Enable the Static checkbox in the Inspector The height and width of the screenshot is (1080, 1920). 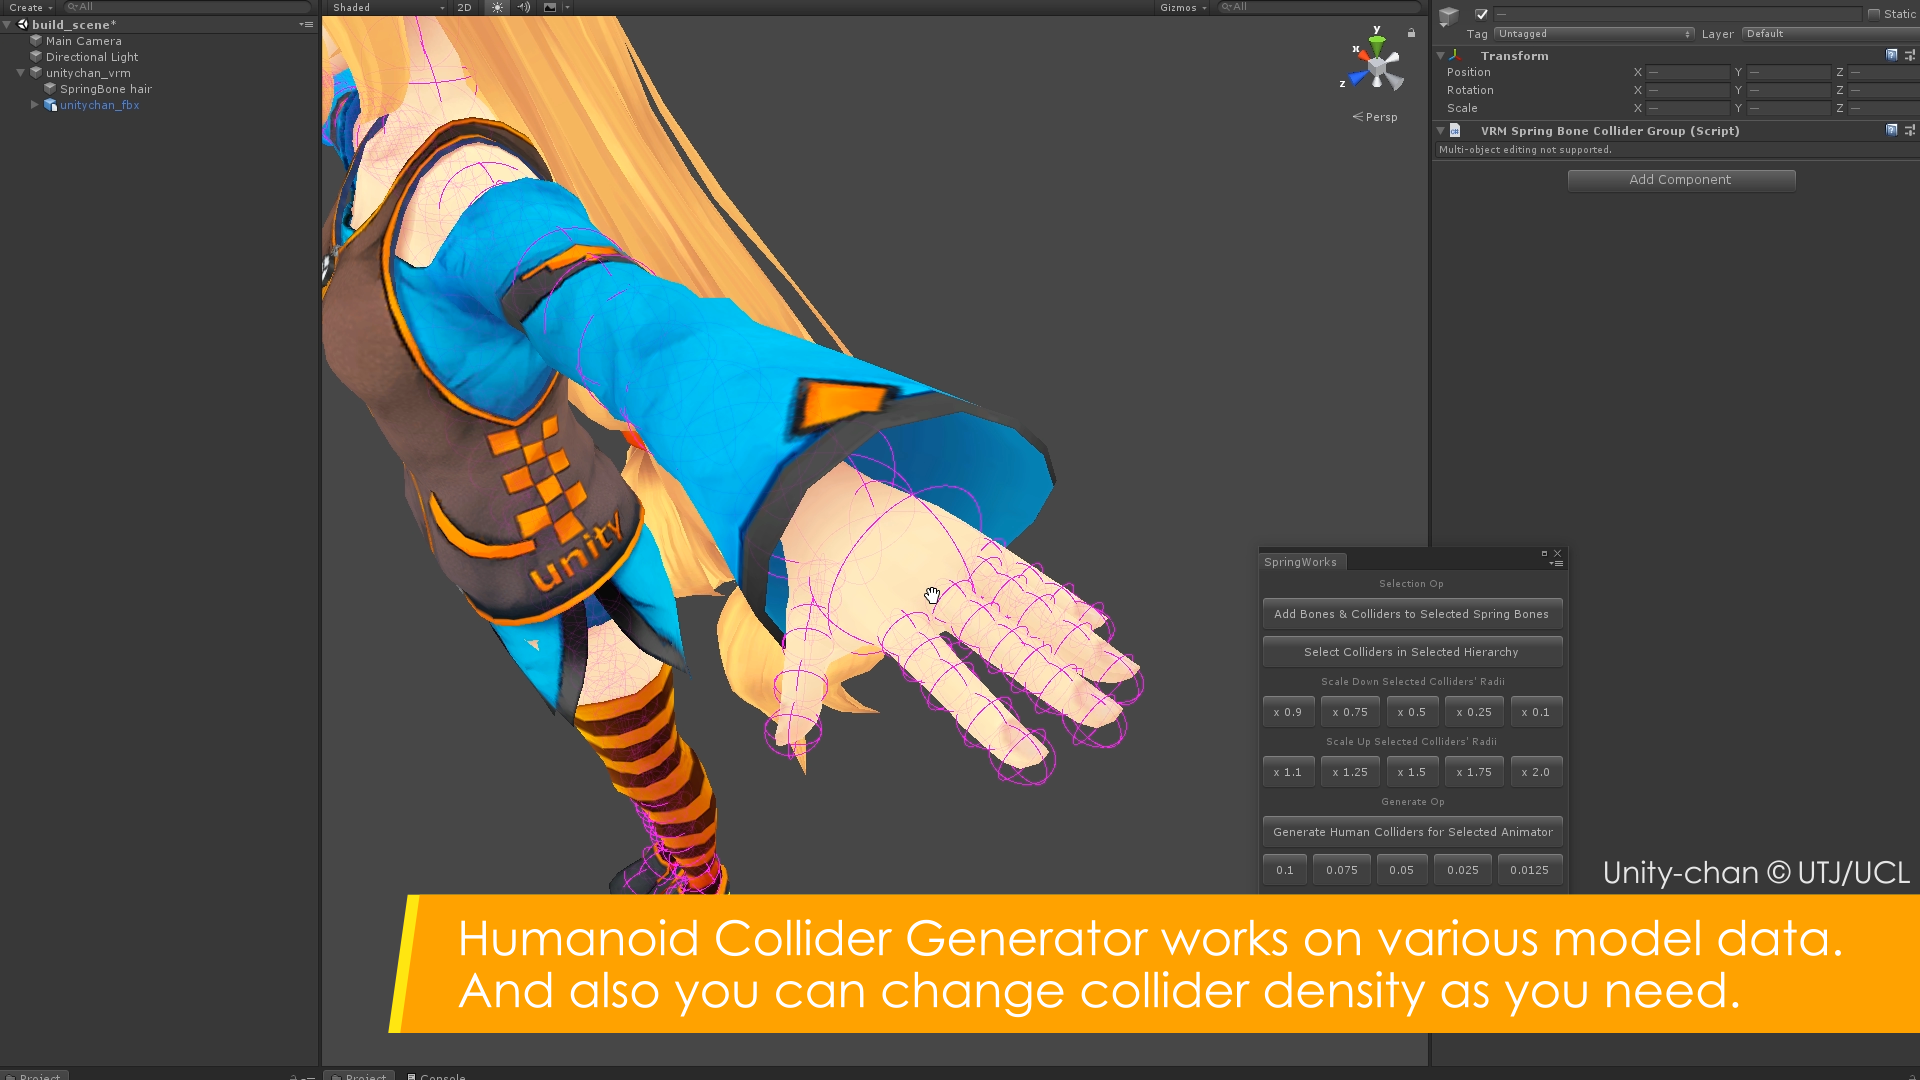click(x=1873, y=14)
